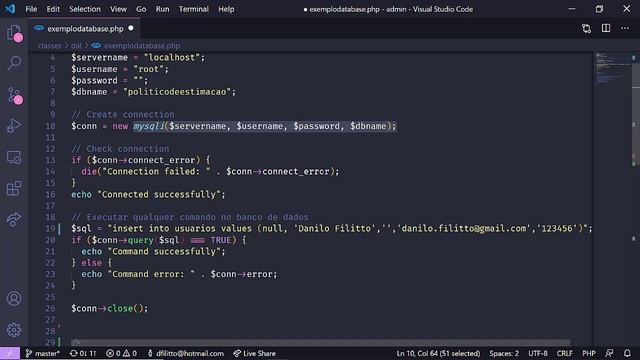The height and width of the screenshot is (360, 640).
Task: Open the Accounts menu icon
Action: click(14, 299)
